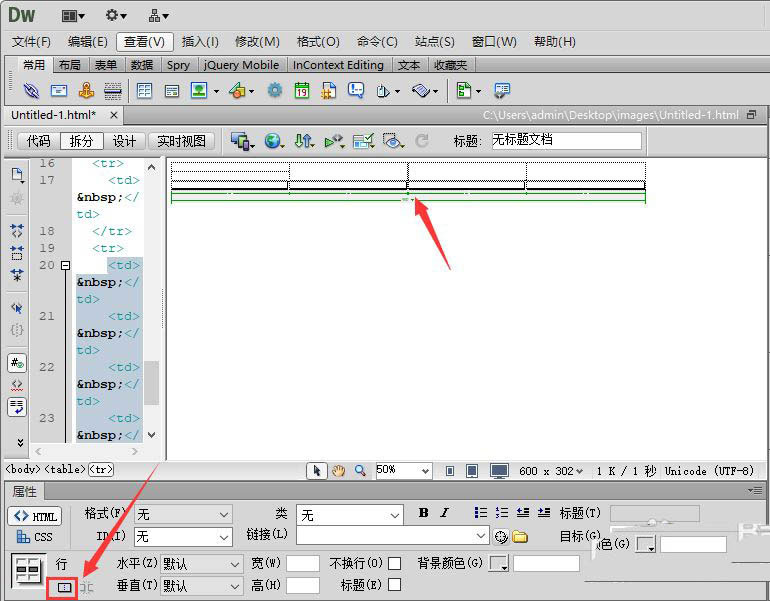Open multiscreen preview icon
770x601 pixels.
pos(241,141)
